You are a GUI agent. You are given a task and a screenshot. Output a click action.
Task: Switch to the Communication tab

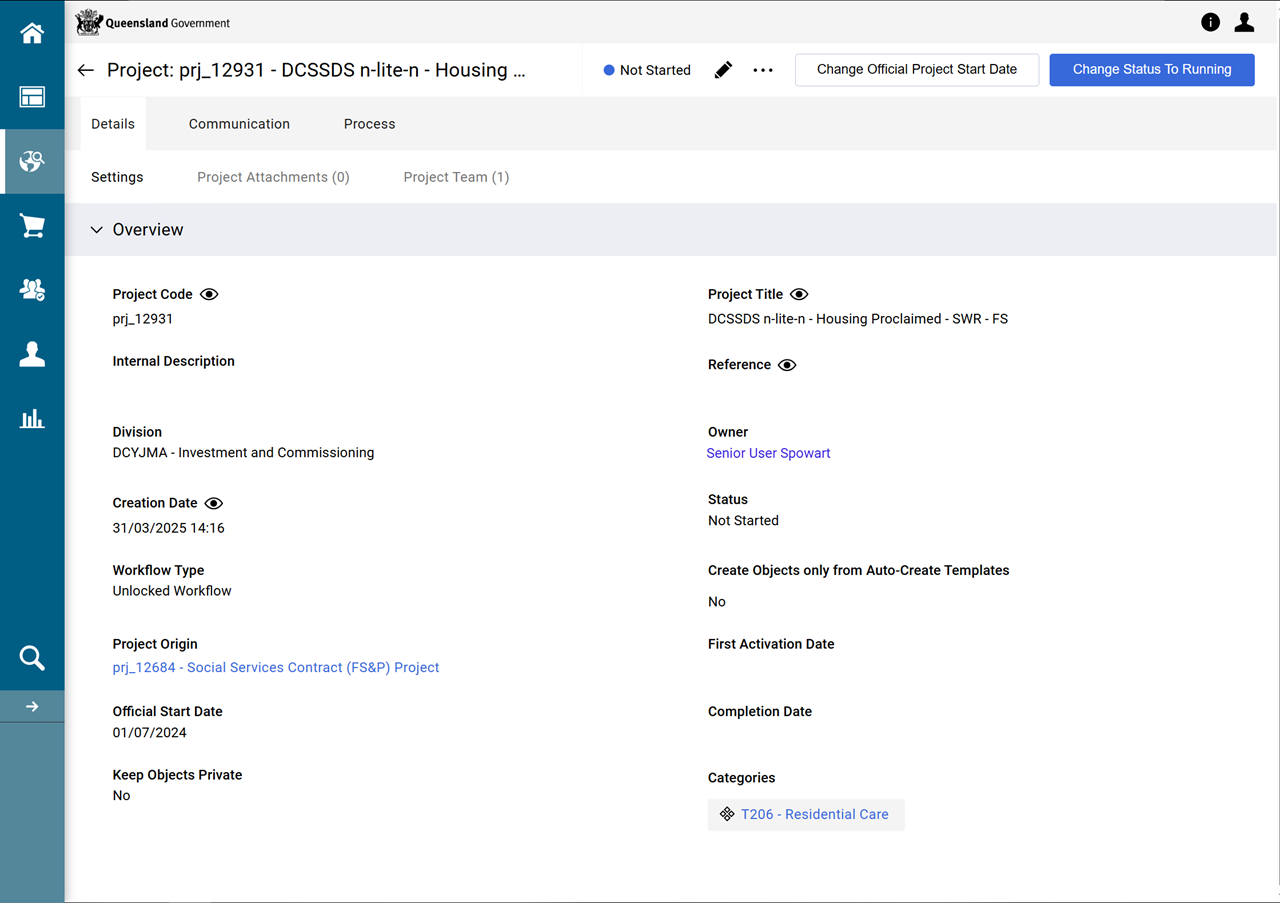(239, 124)
